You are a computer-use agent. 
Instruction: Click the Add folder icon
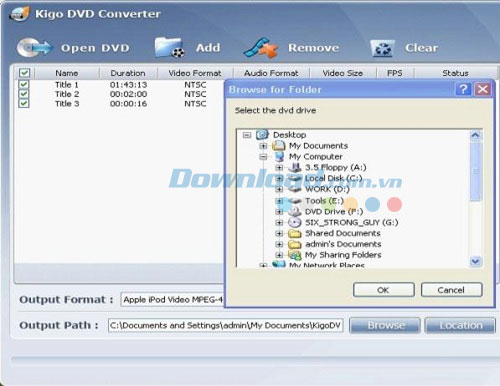[x=169, y=47]
